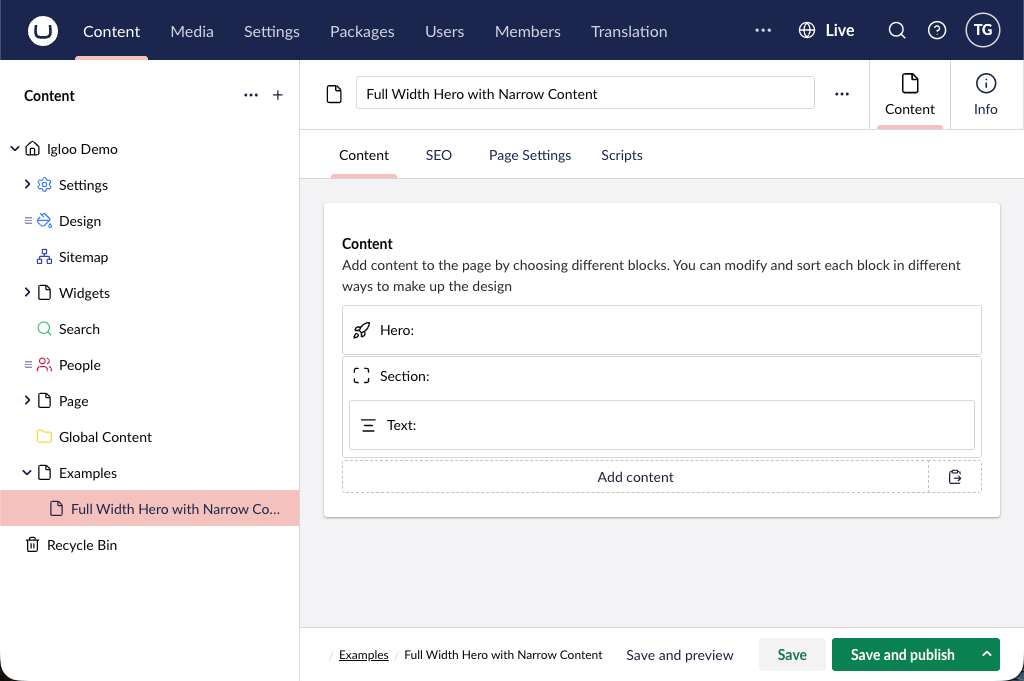Click the clipboard paste icon beside Add content
Image resolution: width=1024 pixels, height=681 pixels.
[955, 477]
